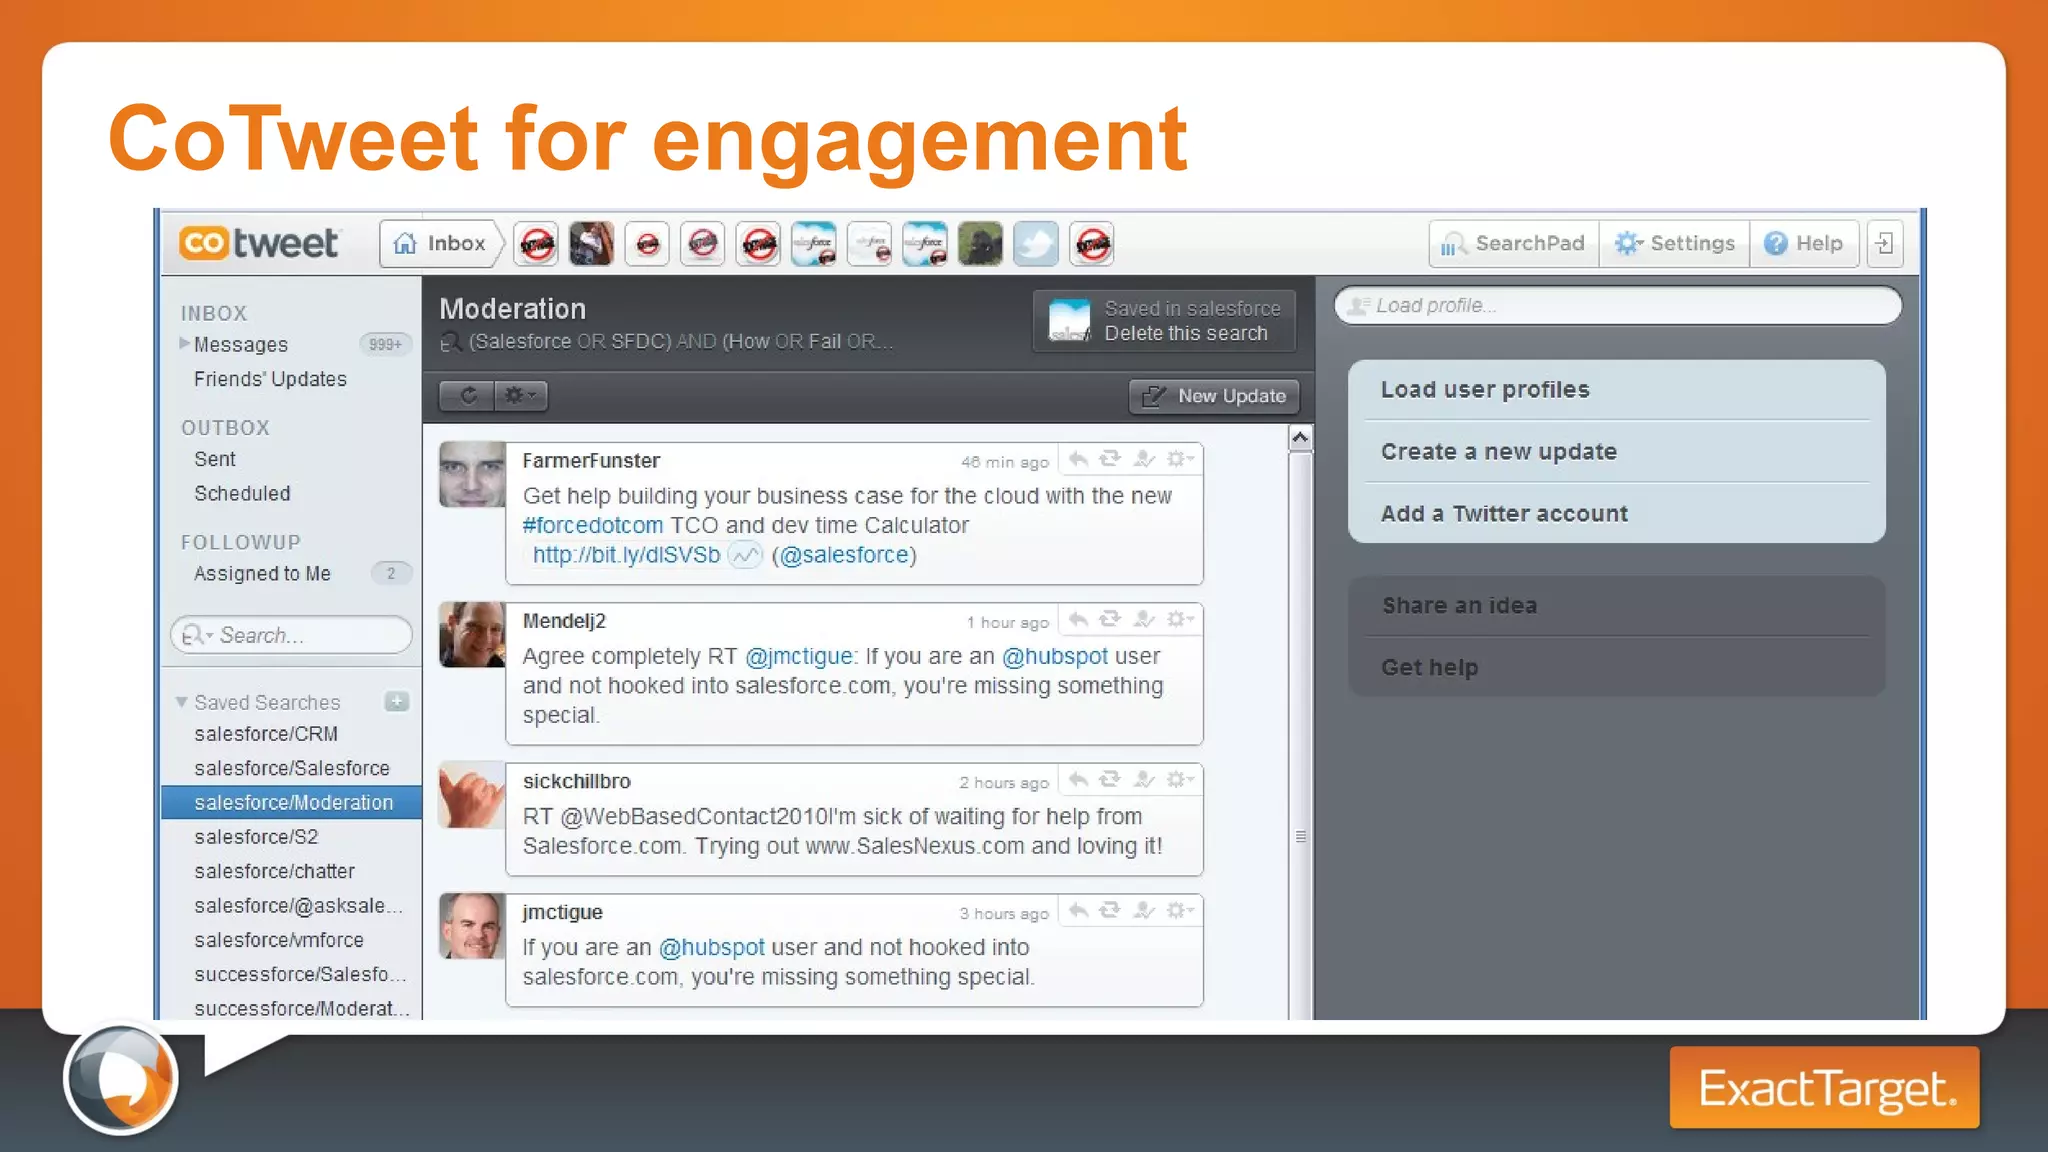Open the bit.ly/dlSVSb link

626,554
